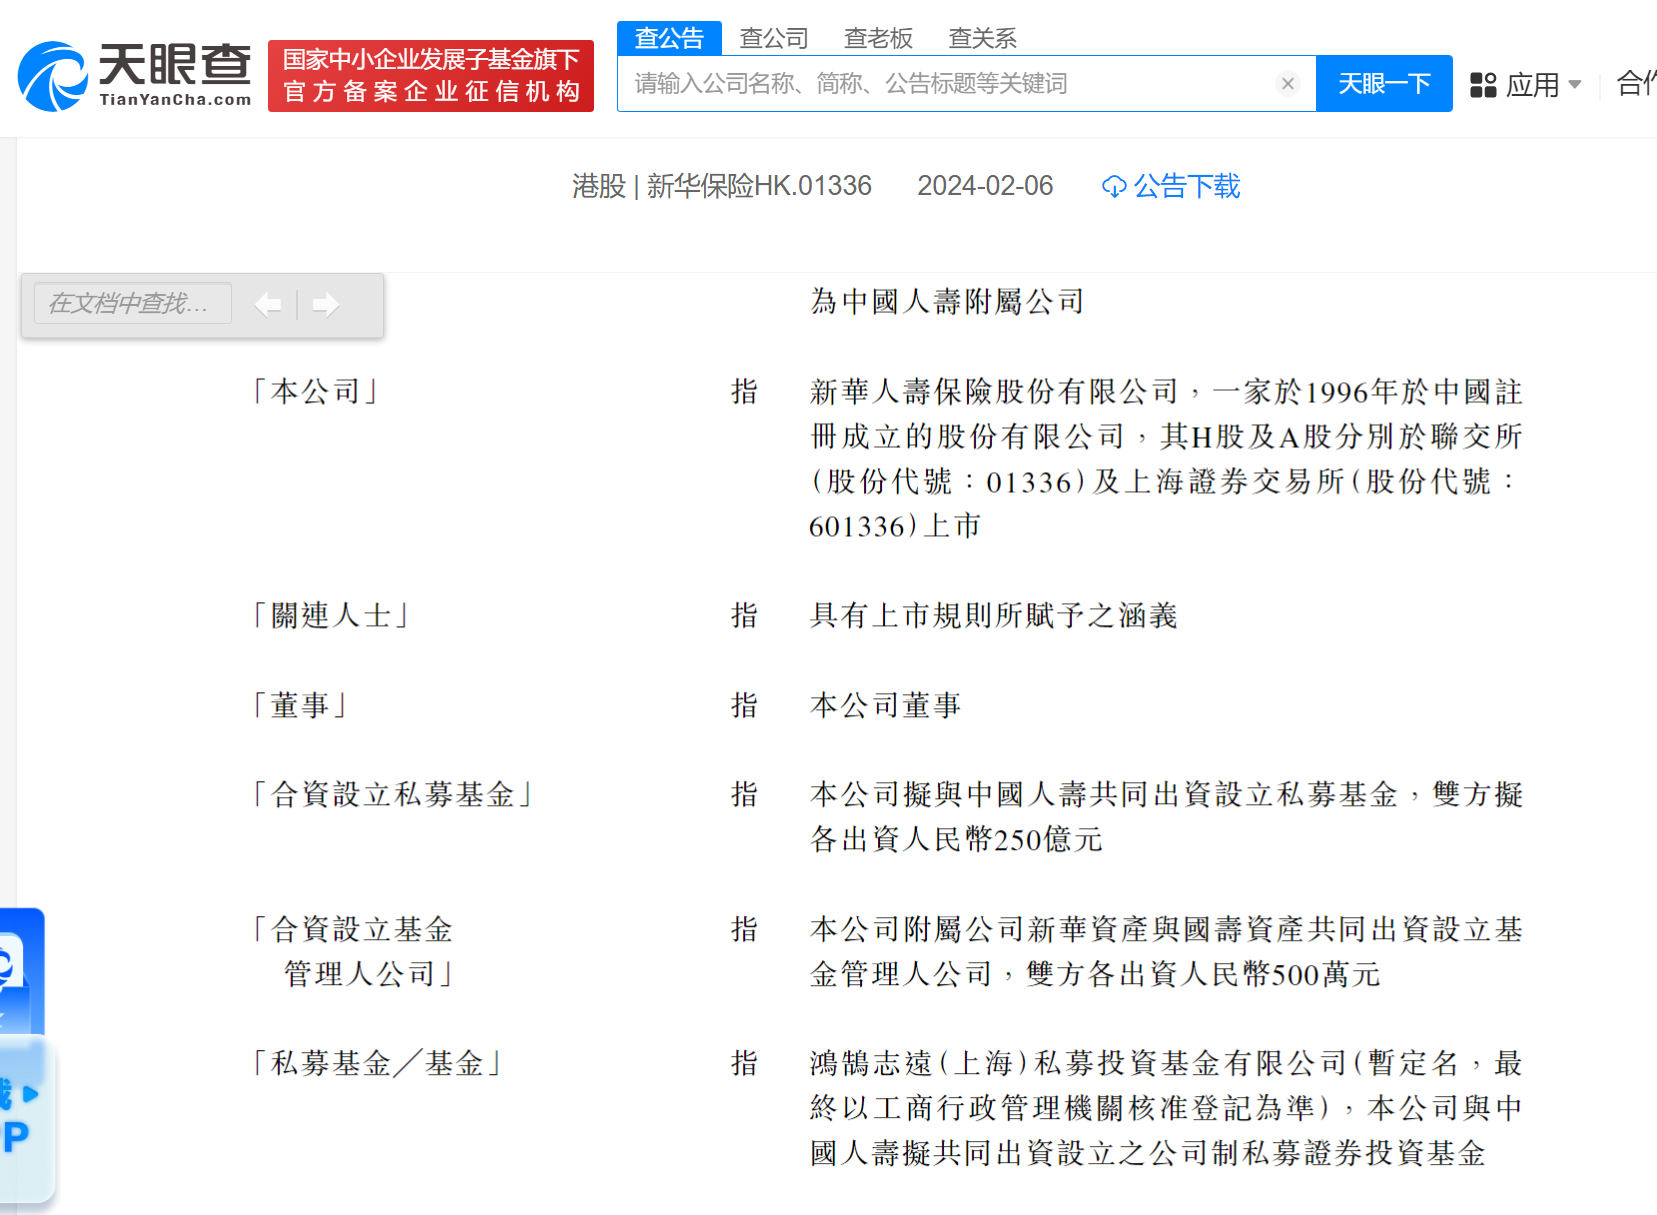Click the cloud download icon
1657x1215 pixels.
point(1113,187)
